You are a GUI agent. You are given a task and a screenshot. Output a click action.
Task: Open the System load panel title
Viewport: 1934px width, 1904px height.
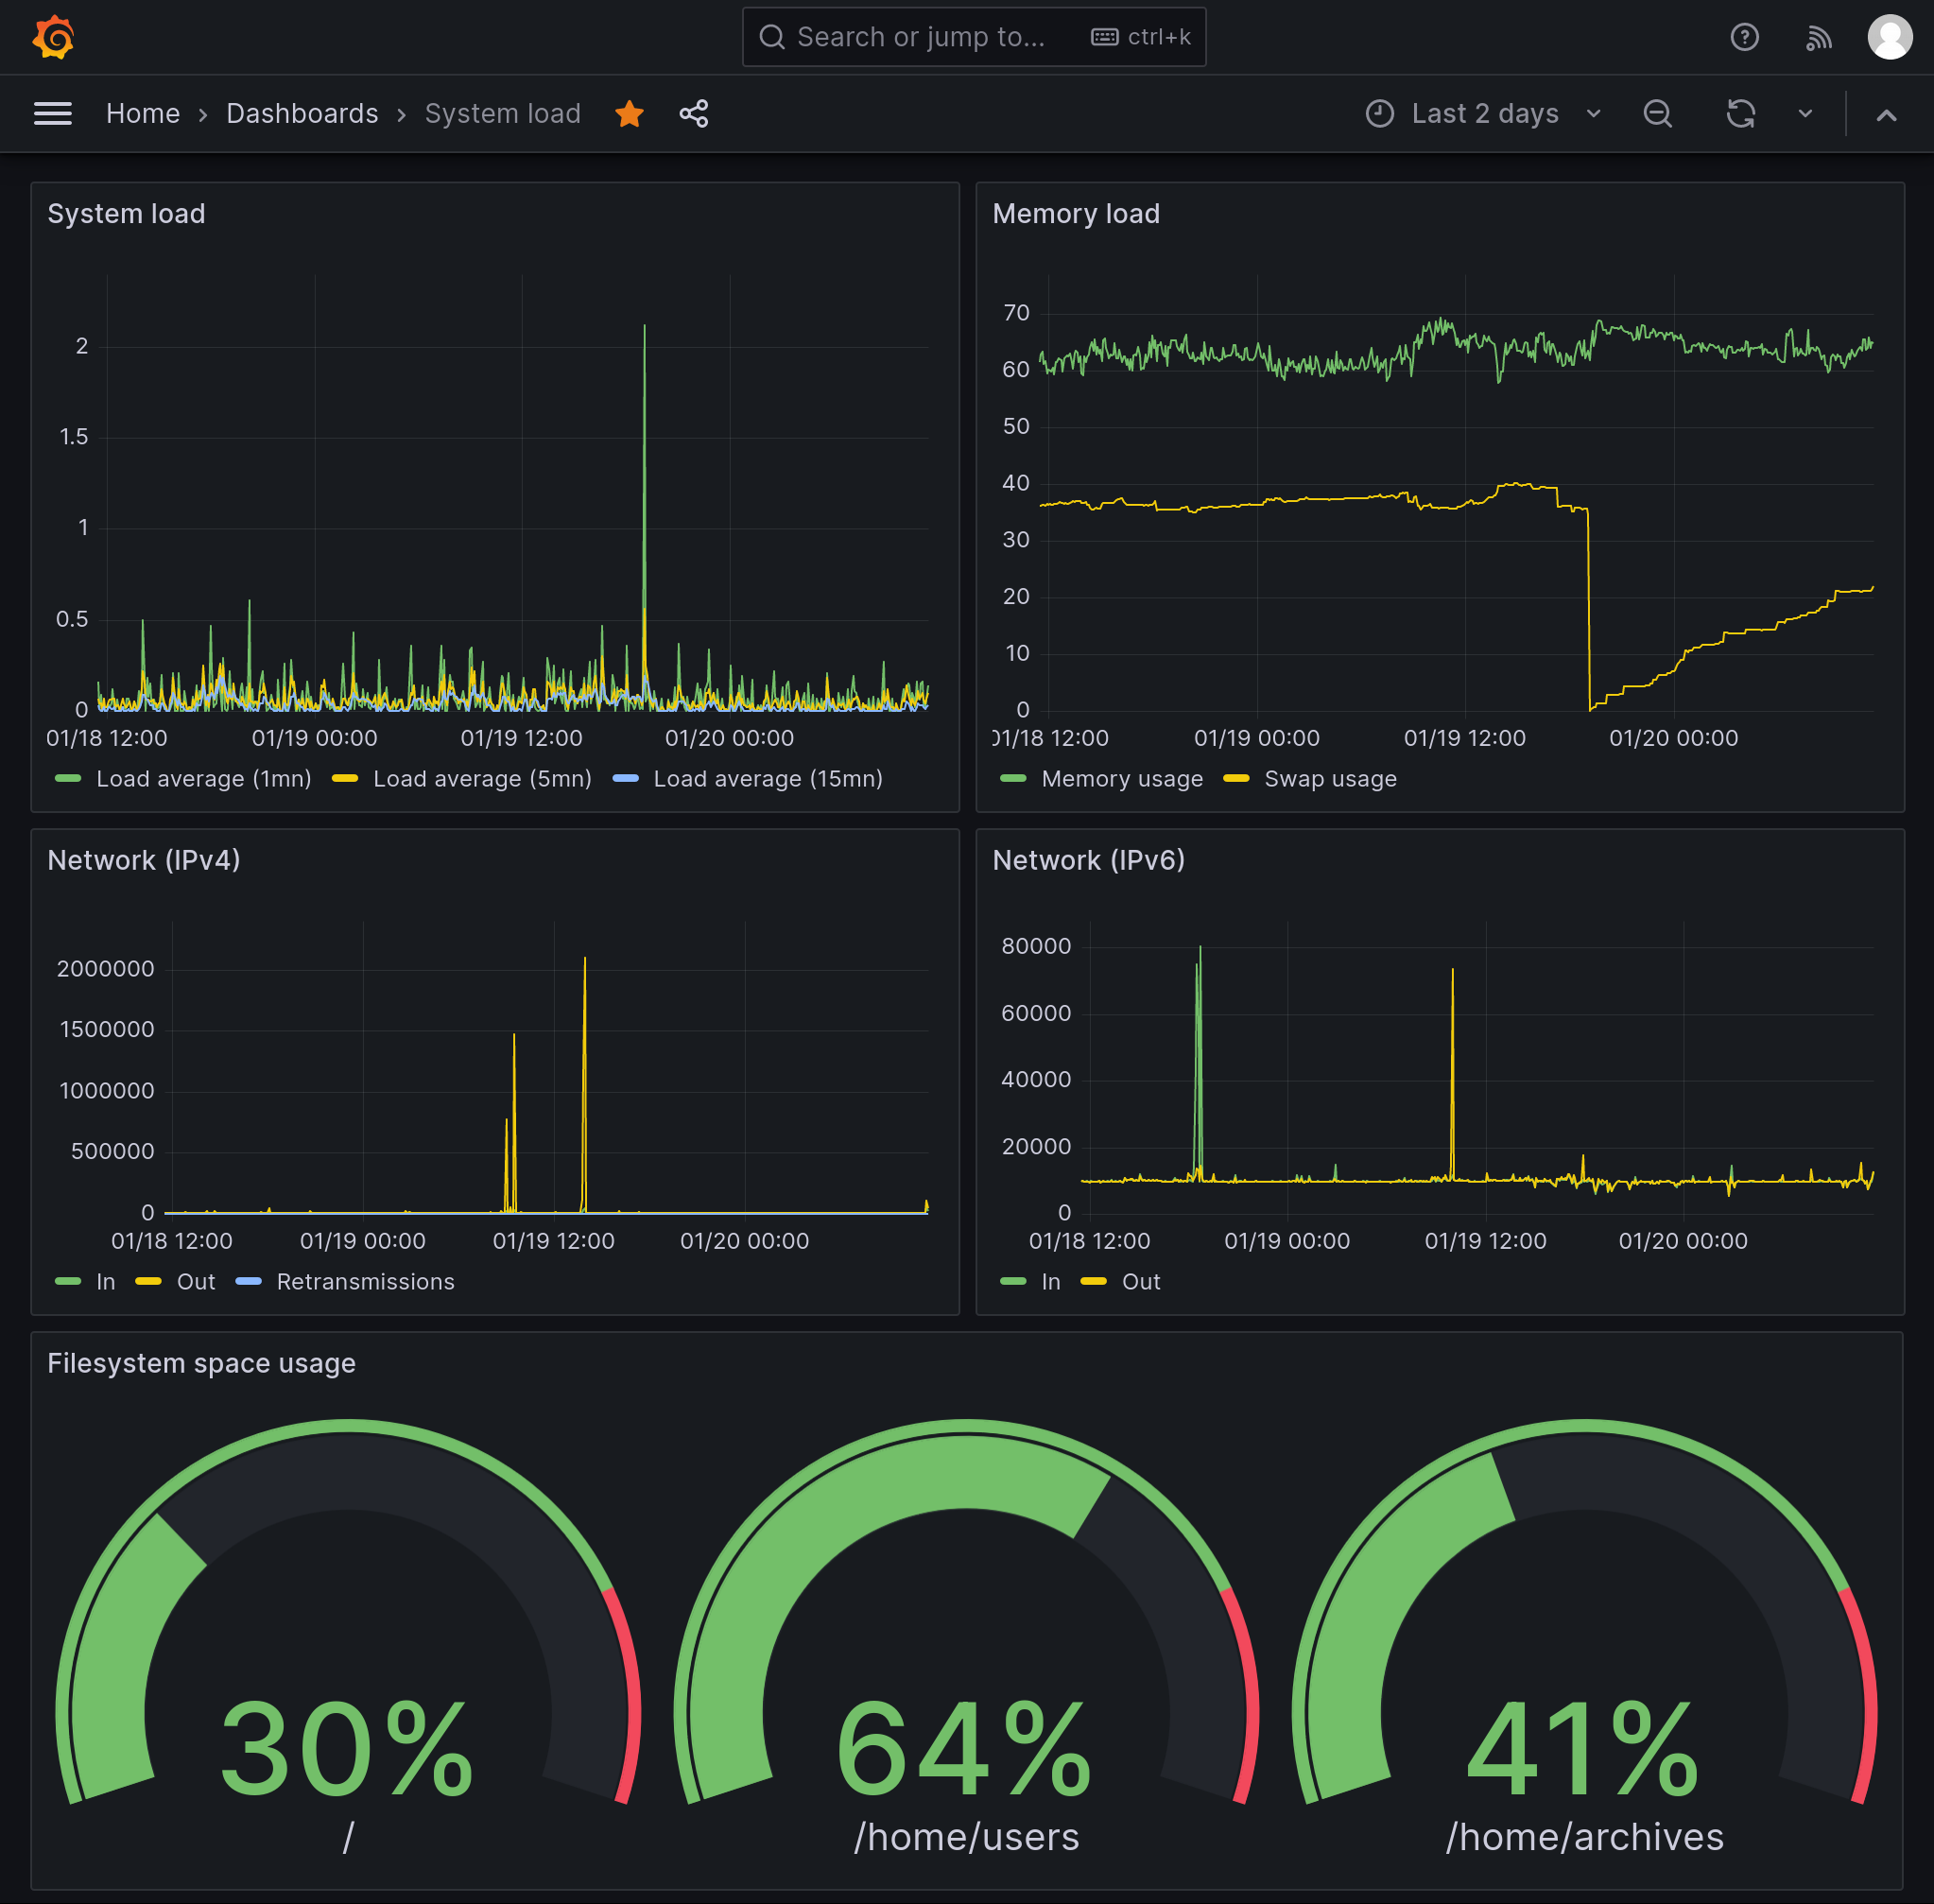pyautogui.click(x=126, y=214)
